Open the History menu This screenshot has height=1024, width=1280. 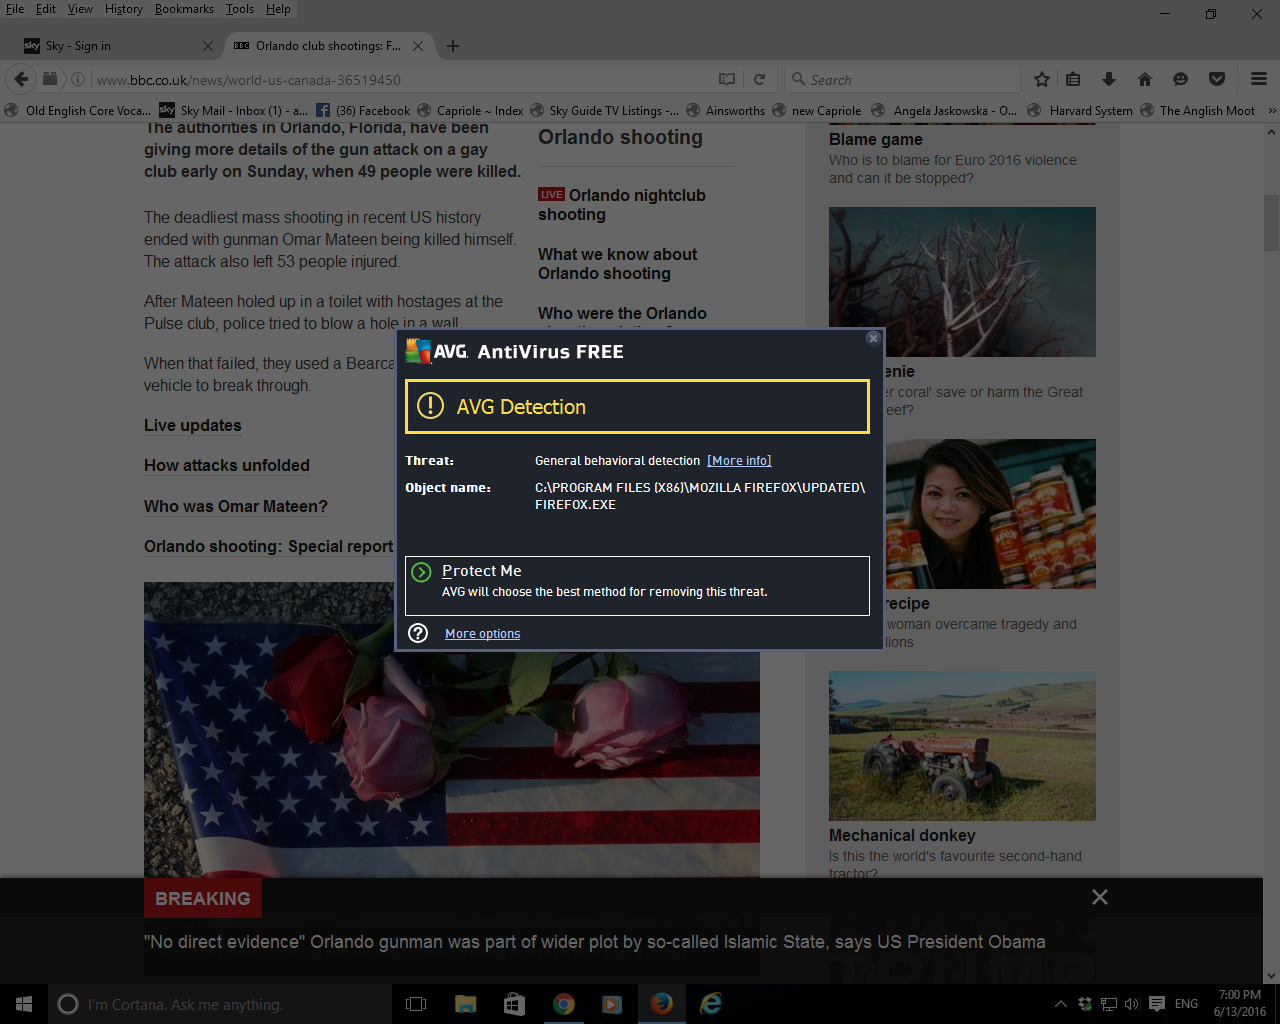tap(124, 9)
